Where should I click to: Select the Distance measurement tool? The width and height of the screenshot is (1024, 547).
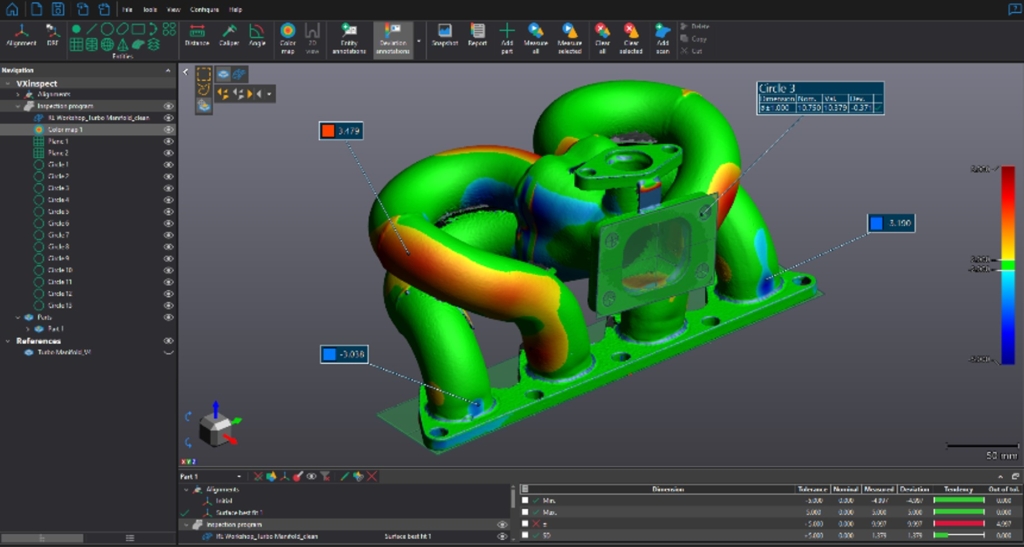(x=197, y=35)
